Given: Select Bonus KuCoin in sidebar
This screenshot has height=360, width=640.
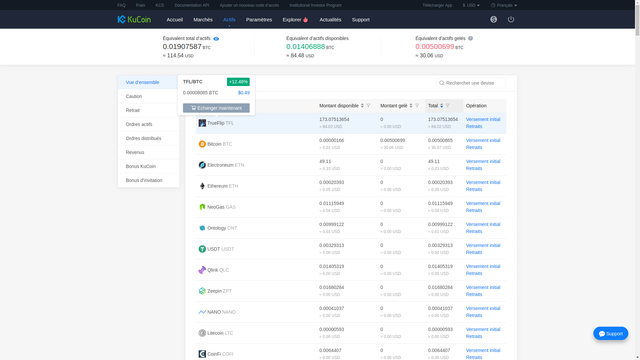Looking at the screenshot, I should click(149, 166).
